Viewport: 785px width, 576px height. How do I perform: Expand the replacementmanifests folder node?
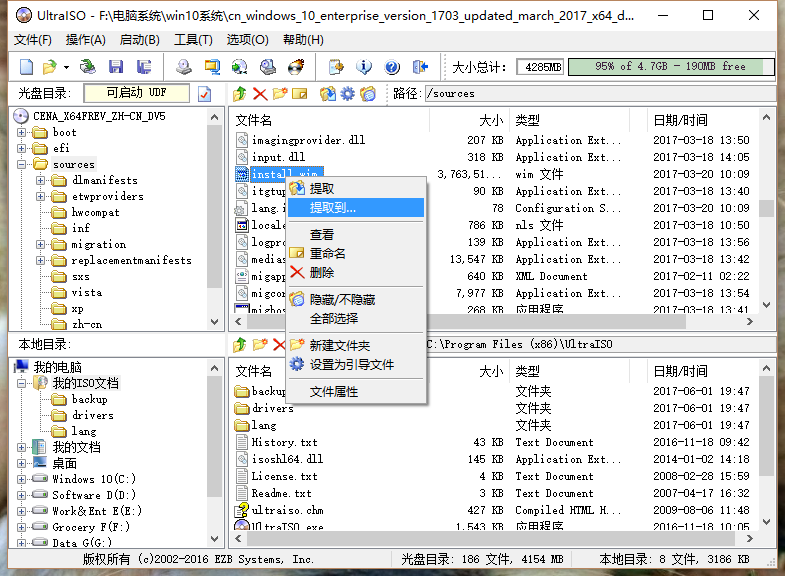[x=41, y=261]
